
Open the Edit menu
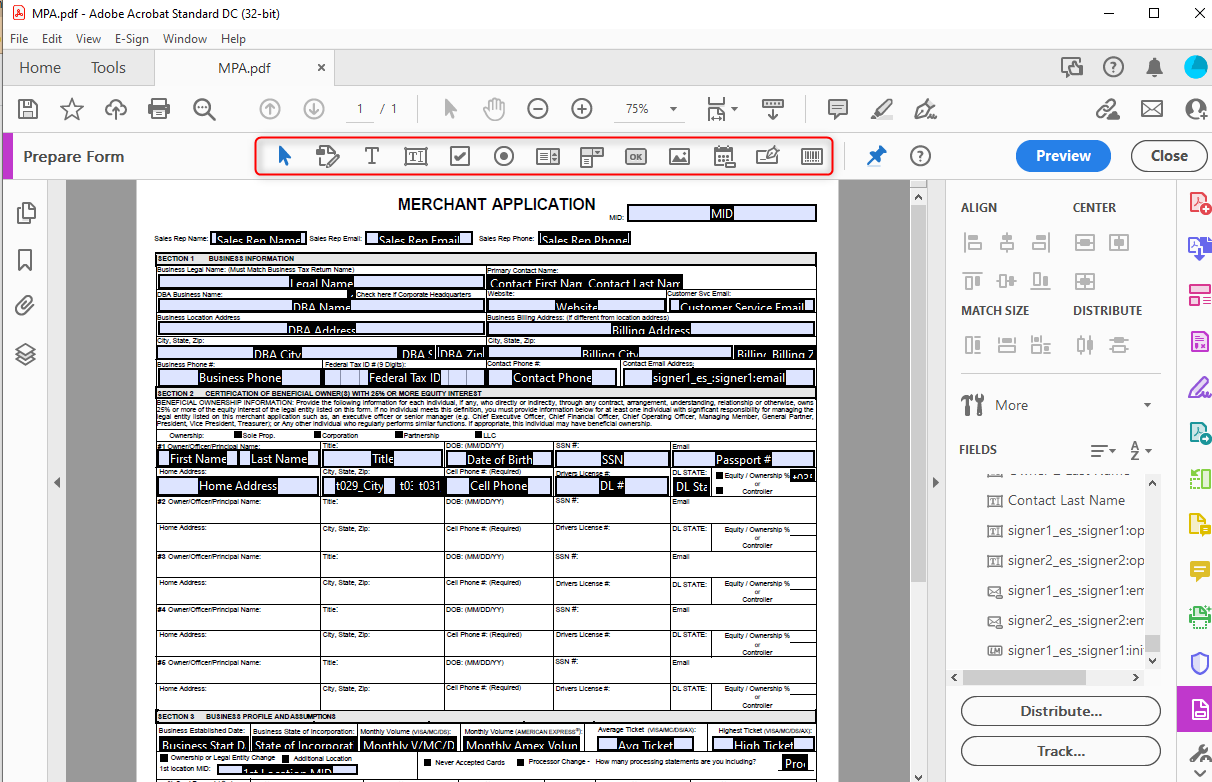(x=52, y=38)
